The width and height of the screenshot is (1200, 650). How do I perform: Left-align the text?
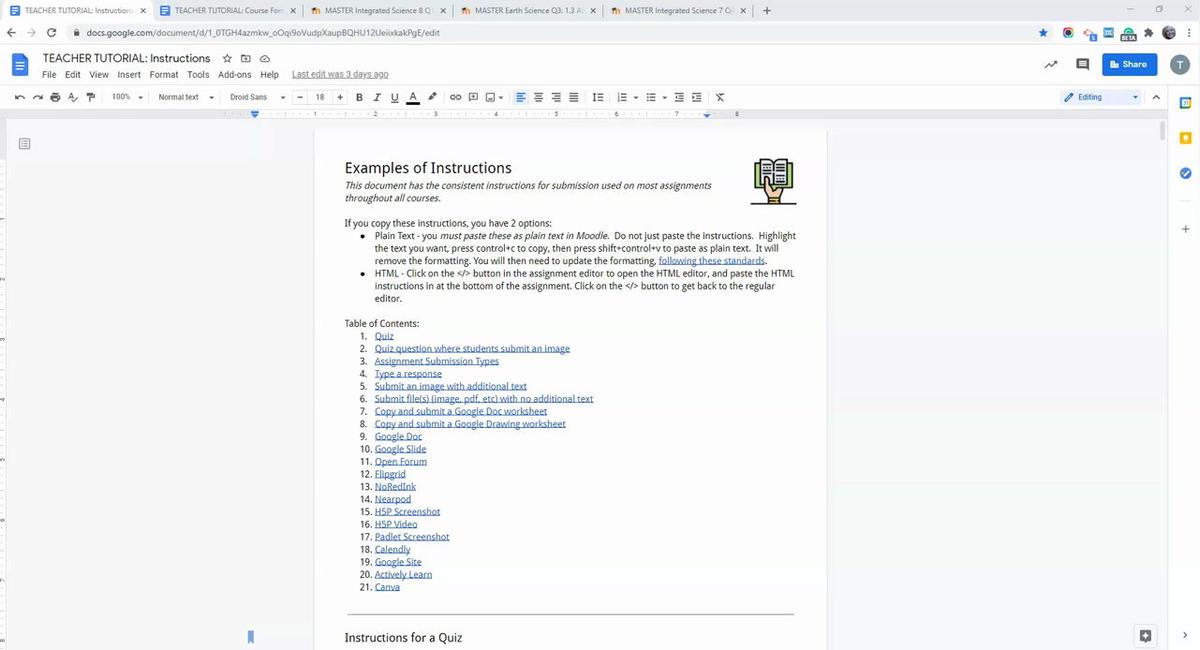(x=520, y=97)
